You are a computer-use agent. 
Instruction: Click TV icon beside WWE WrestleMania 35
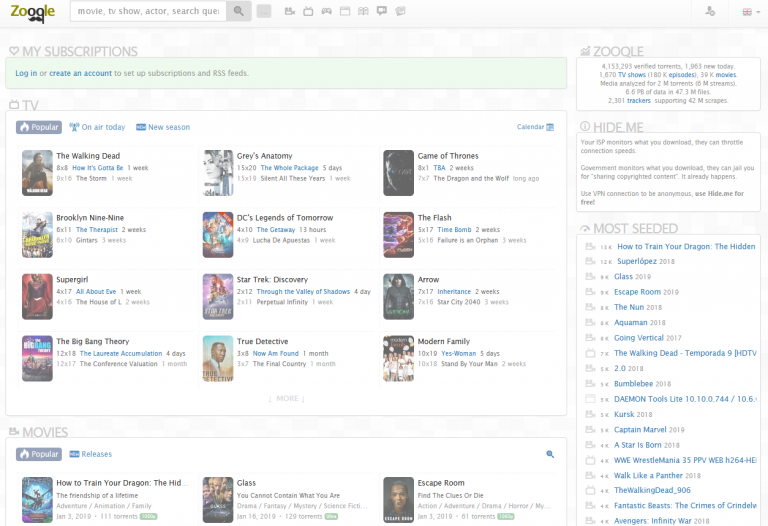pos(590,460)
